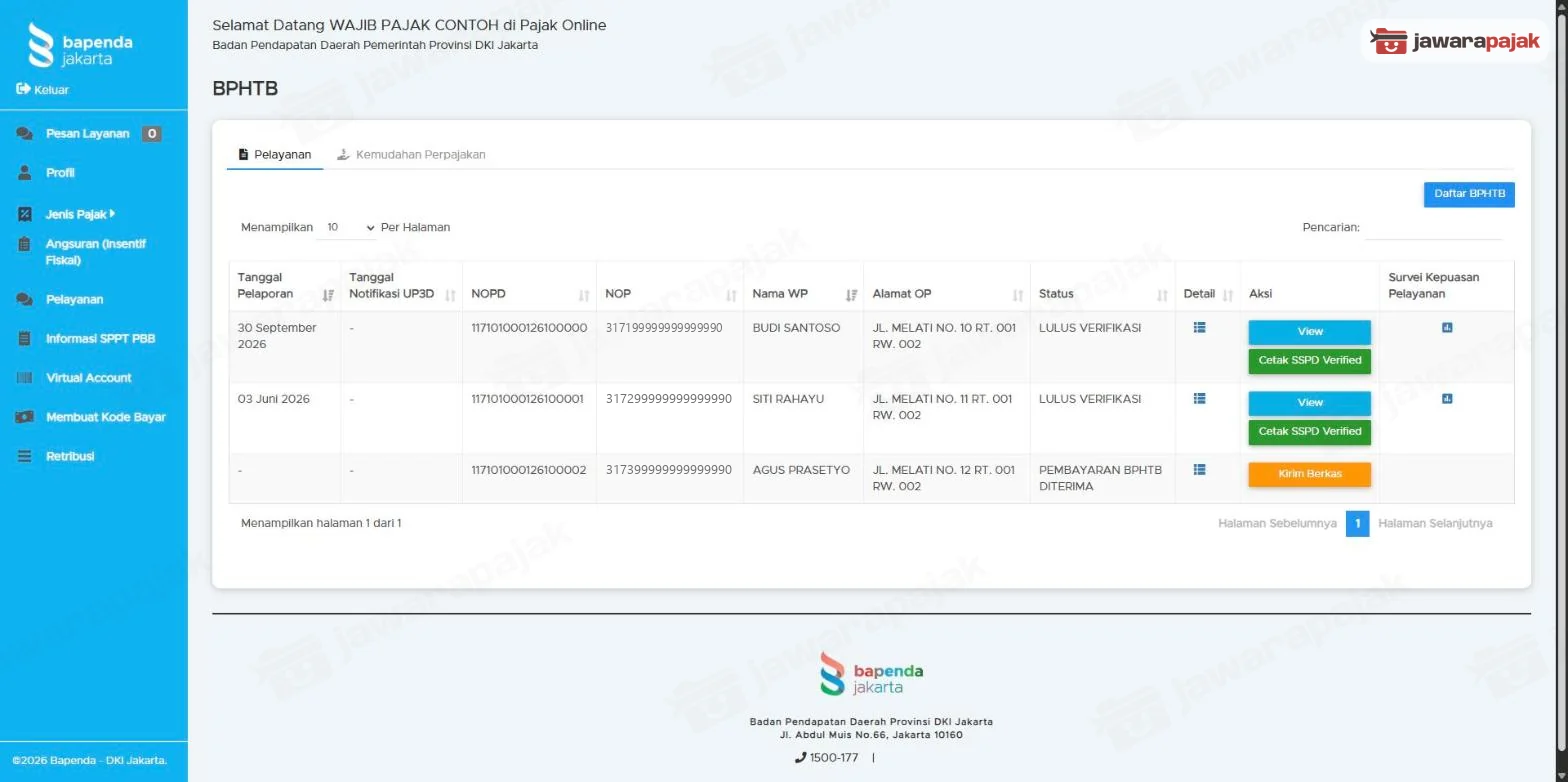This screenshot has height=782, width=1568.
Task: Open survey chart icon for SITI RAHAYU row
Action: tap(1447, 398)
